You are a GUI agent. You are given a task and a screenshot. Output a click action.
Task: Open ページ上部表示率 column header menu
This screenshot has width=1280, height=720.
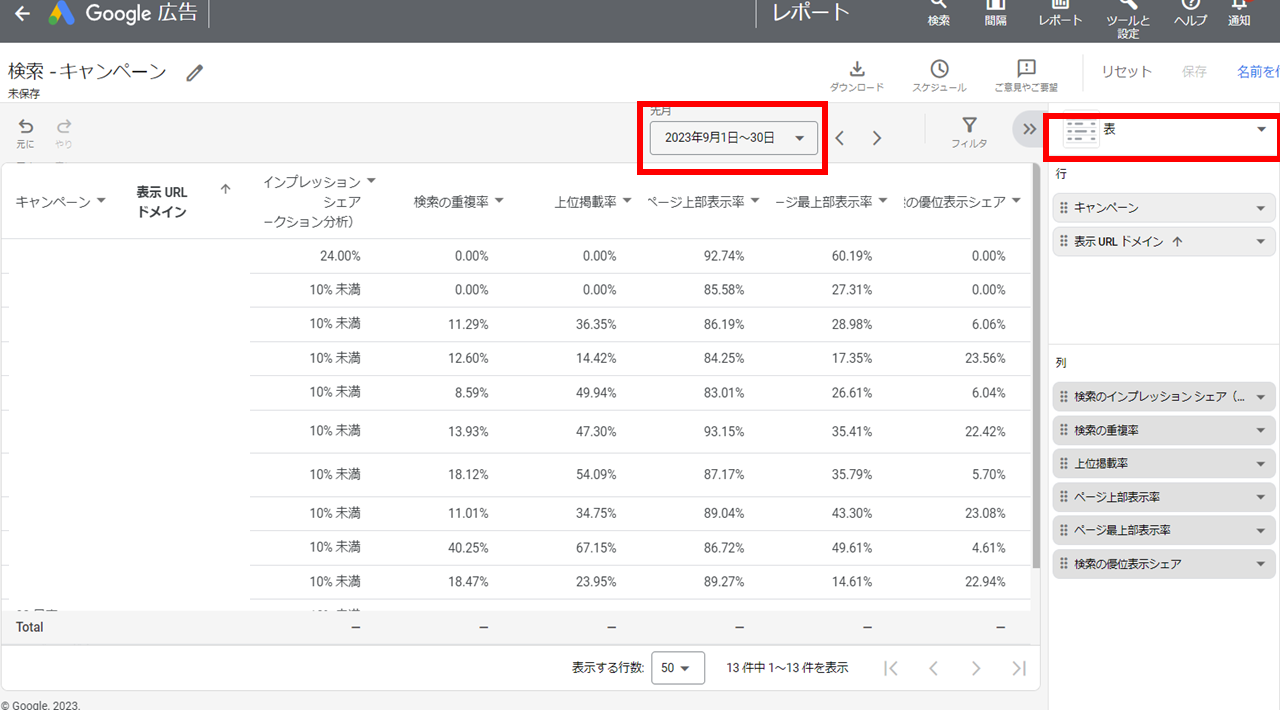pyautogui.click(x=755, y=201)
